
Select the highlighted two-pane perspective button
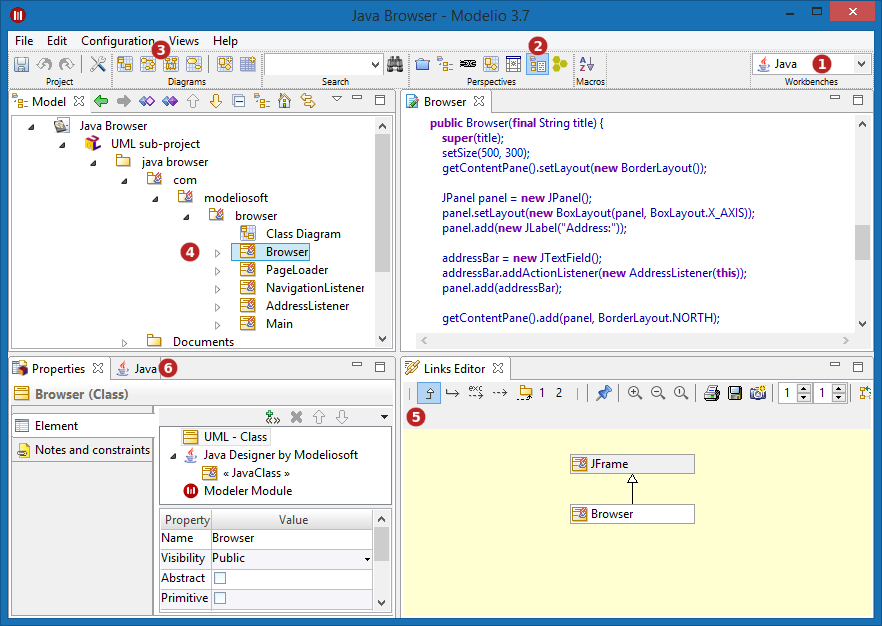tap(537, 64)
